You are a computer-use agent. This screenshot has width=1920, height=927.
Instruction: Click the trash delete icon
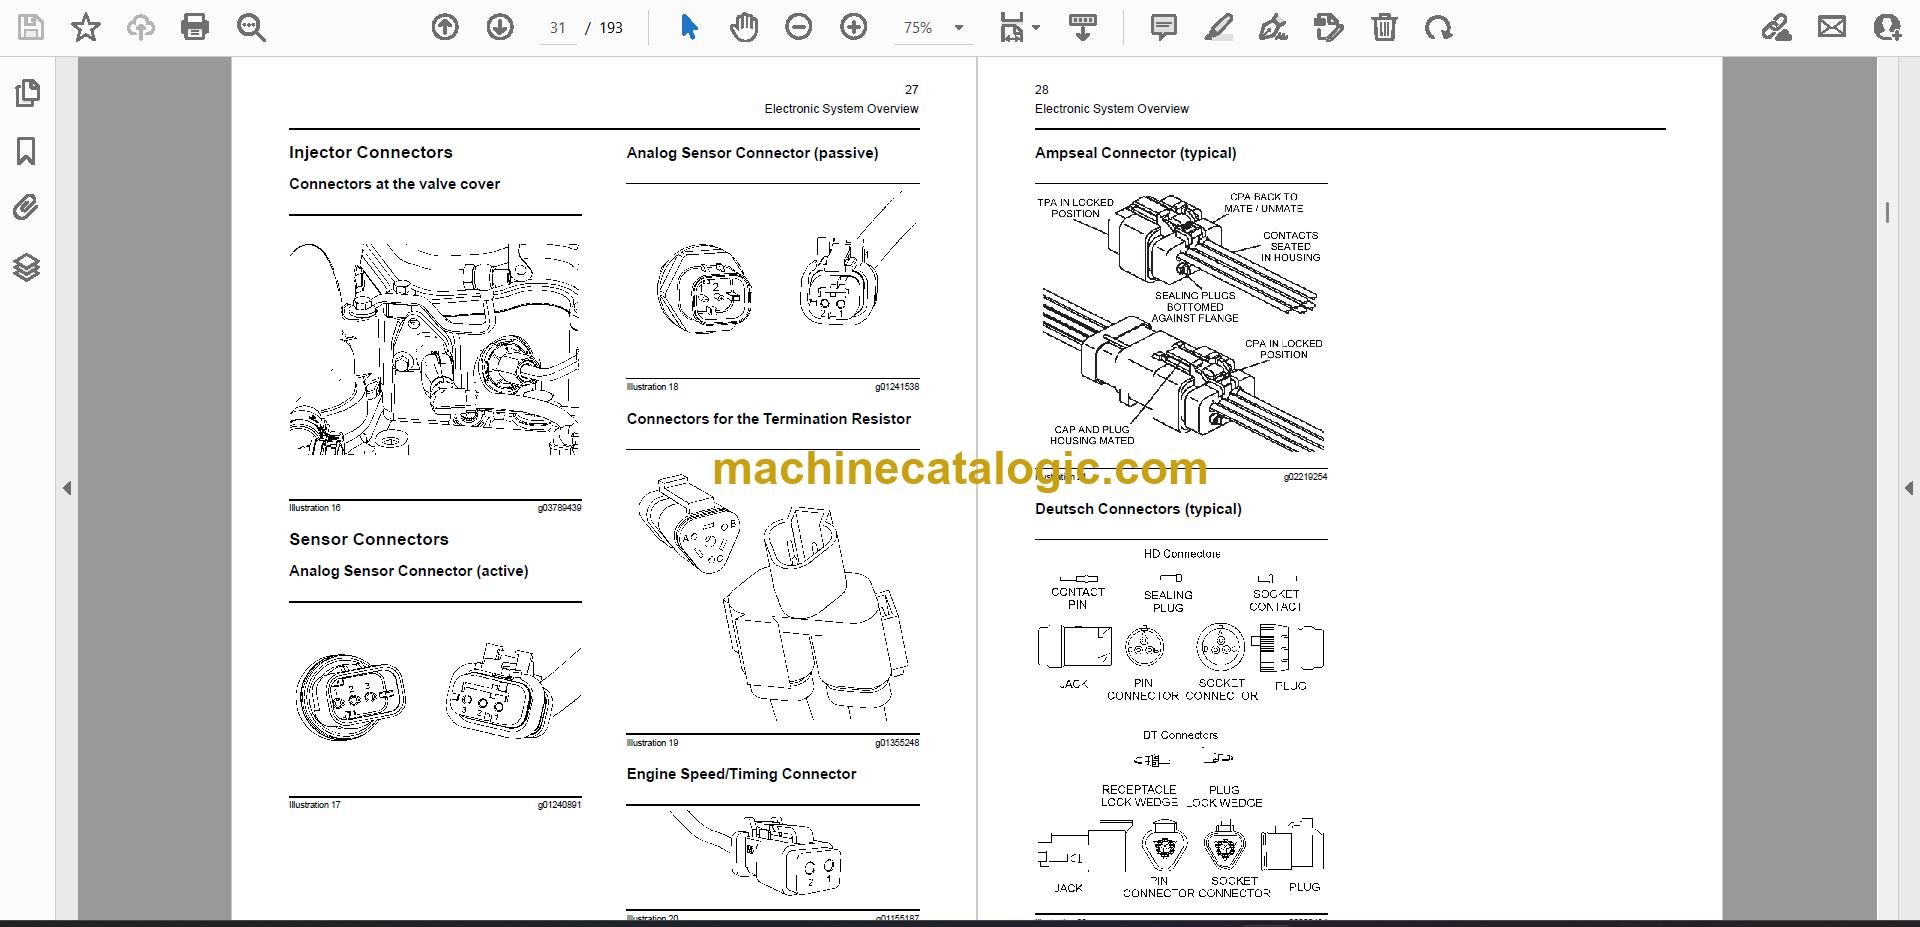click(1384, 27)
